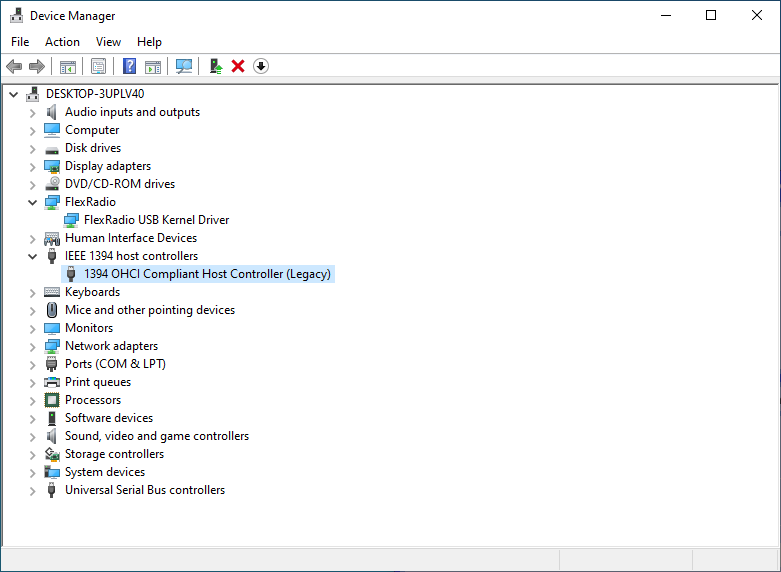781x572 pixels.
Task: Click the Show/Hide Action Pane icon
Action: [x=153, y=66]
